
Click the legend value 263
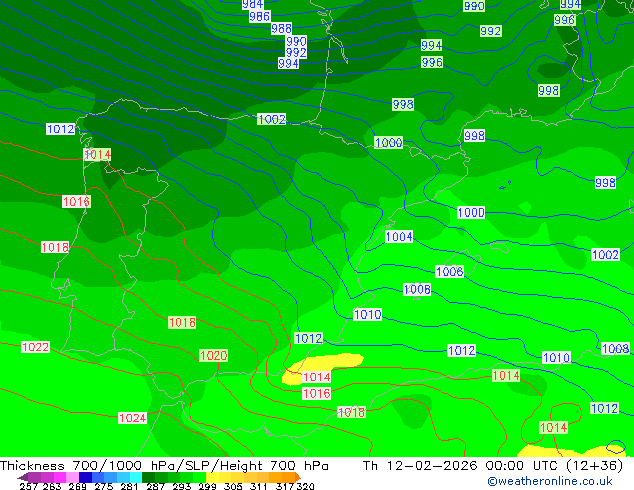52,486
